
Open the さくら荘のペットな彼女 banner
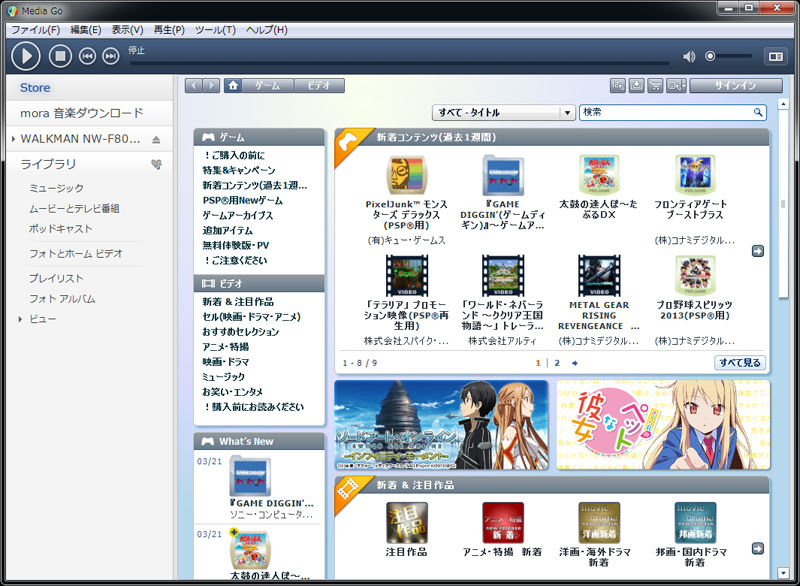tap(663, 425)
